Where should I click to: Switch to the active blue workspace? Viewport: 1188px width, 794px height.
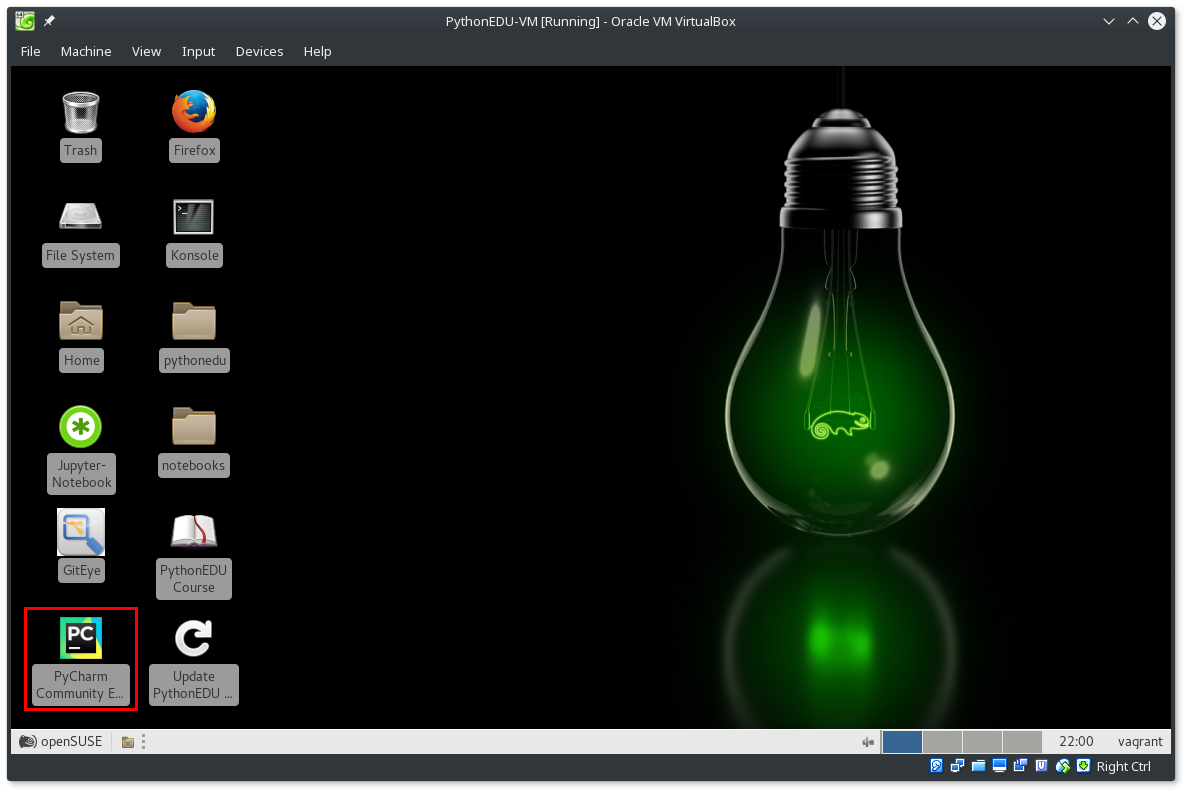pos(902,742)
